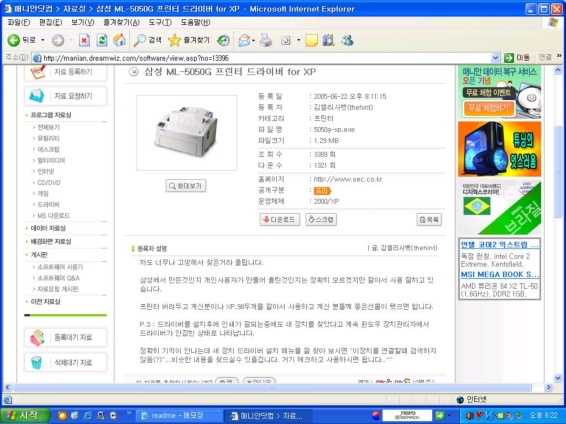Open the 편집(E) menu
566x424 pixels.
click(x=51, y=22)
